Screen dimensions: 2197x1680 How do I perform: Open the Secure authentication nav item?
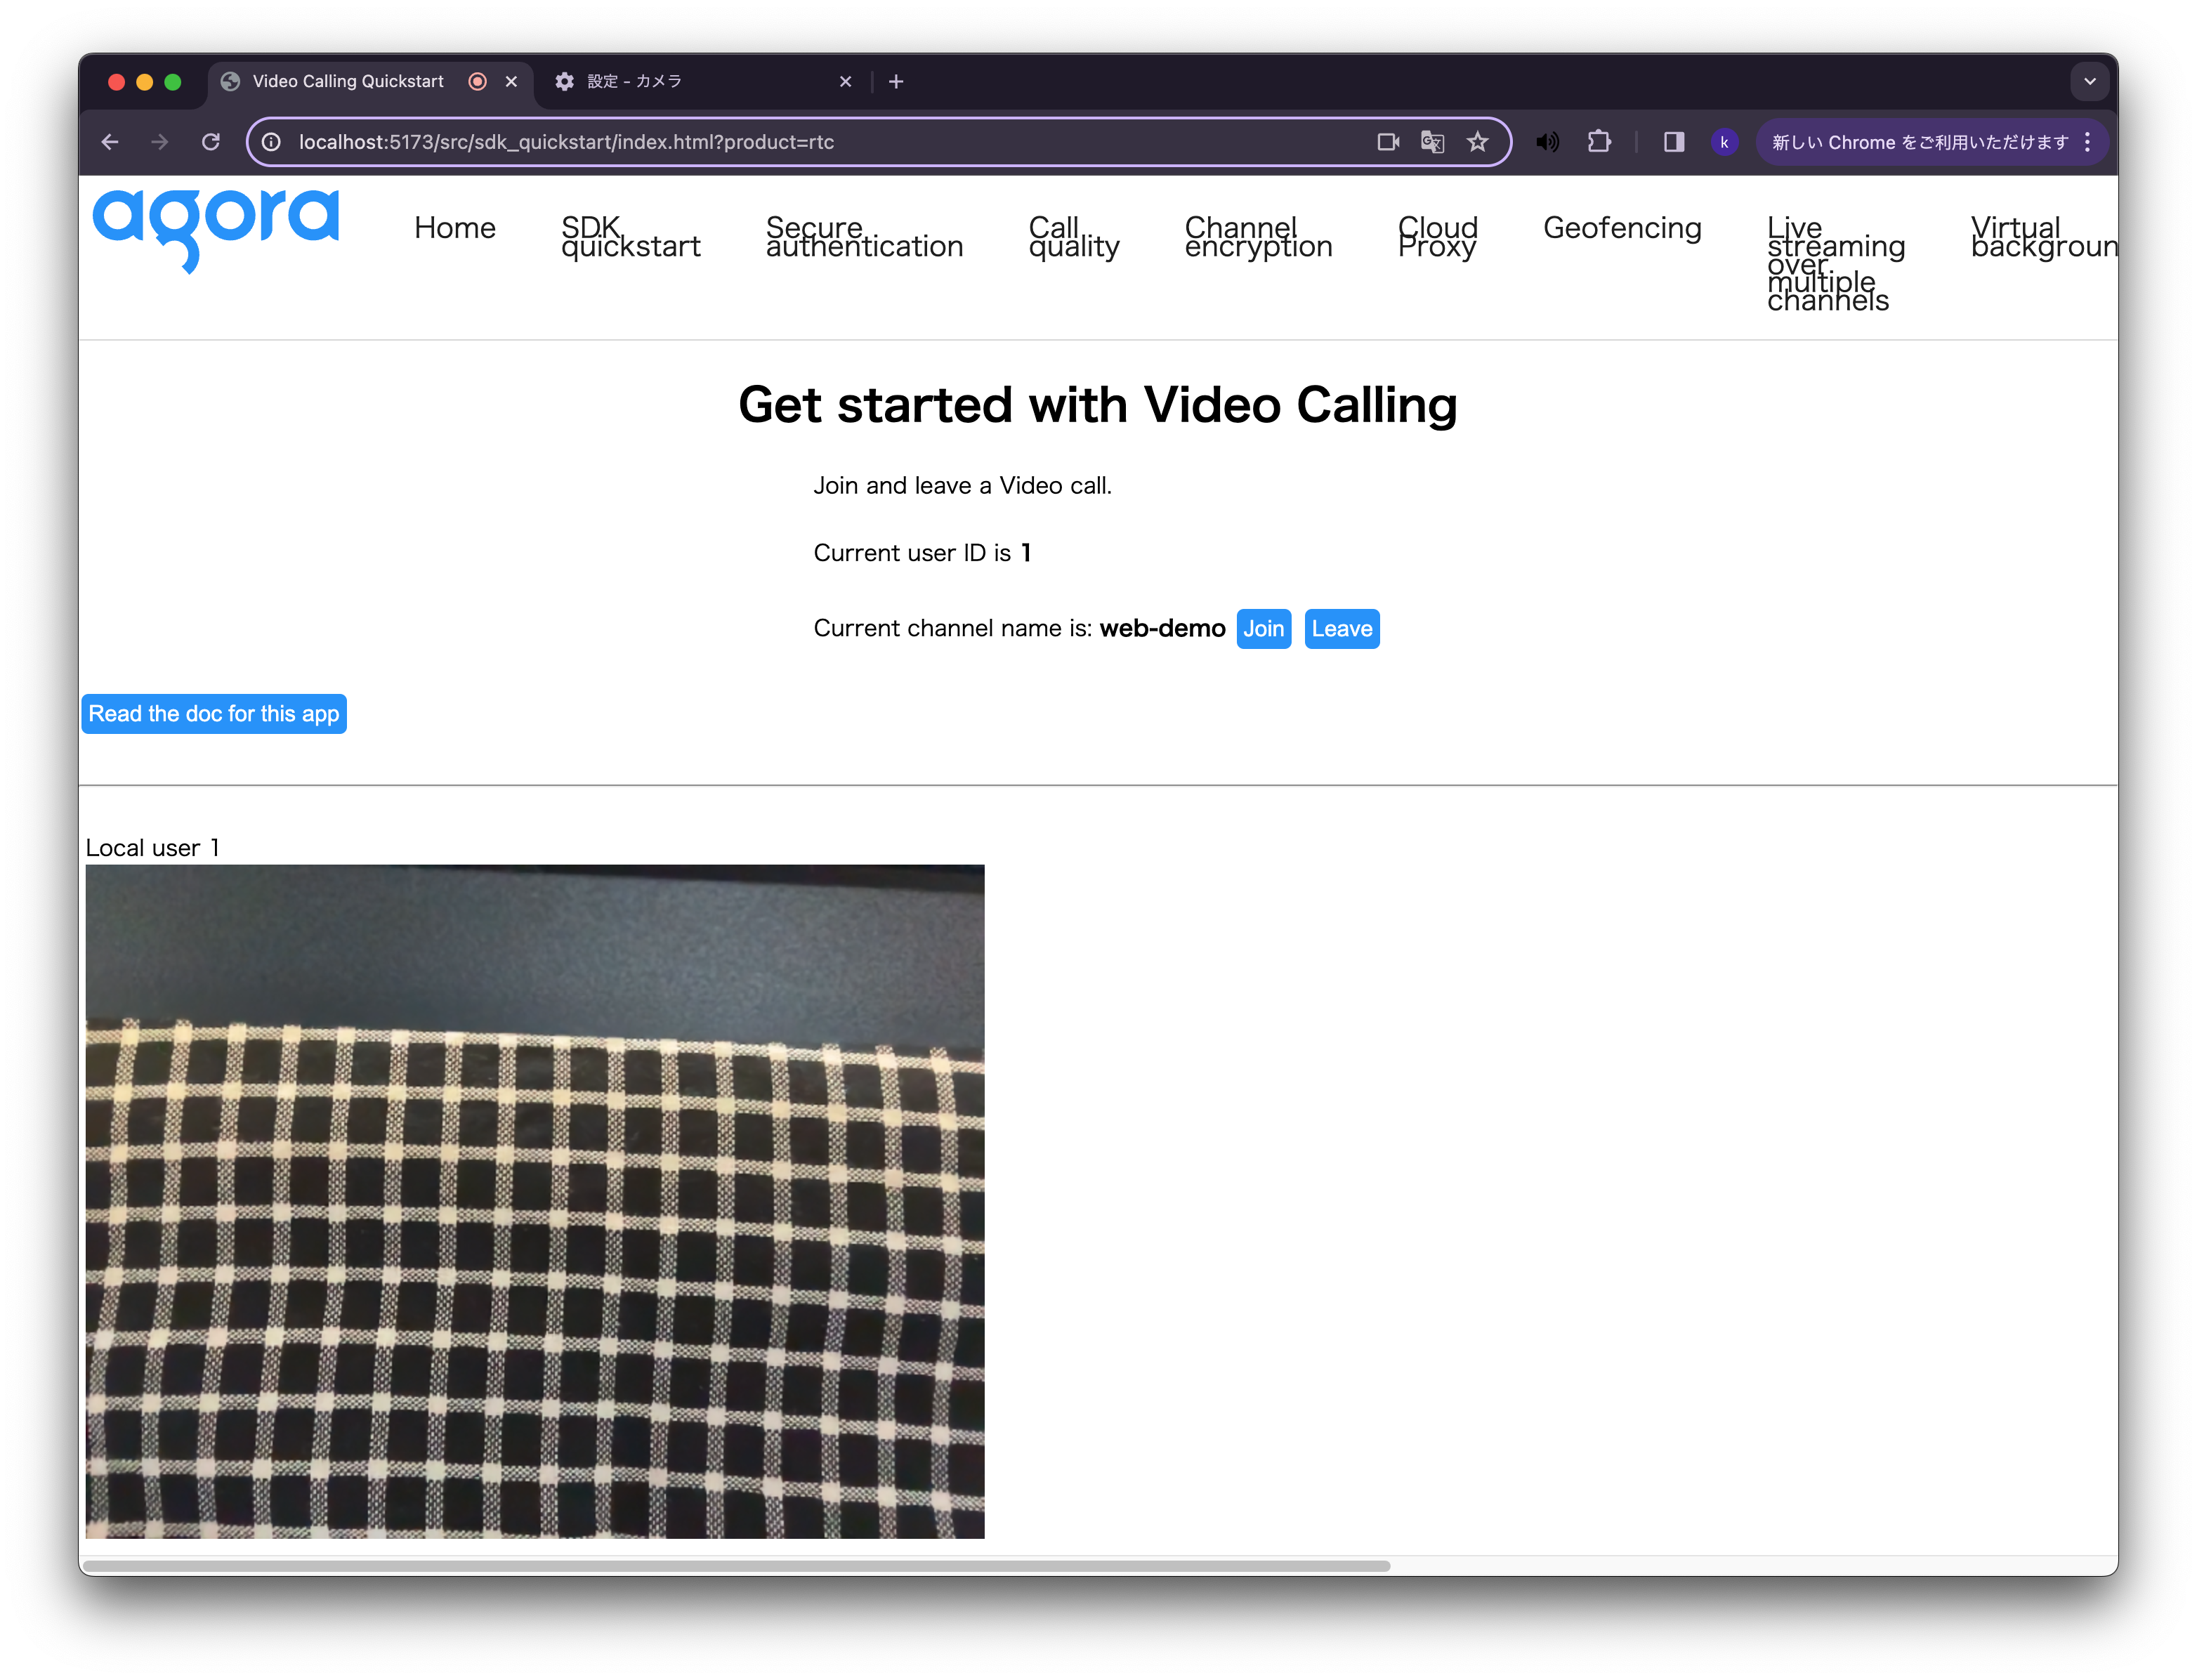[864, 237]
